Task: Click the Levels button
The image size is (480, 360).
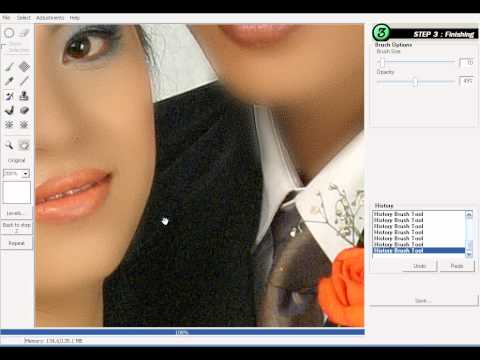Action: [15, 213]
